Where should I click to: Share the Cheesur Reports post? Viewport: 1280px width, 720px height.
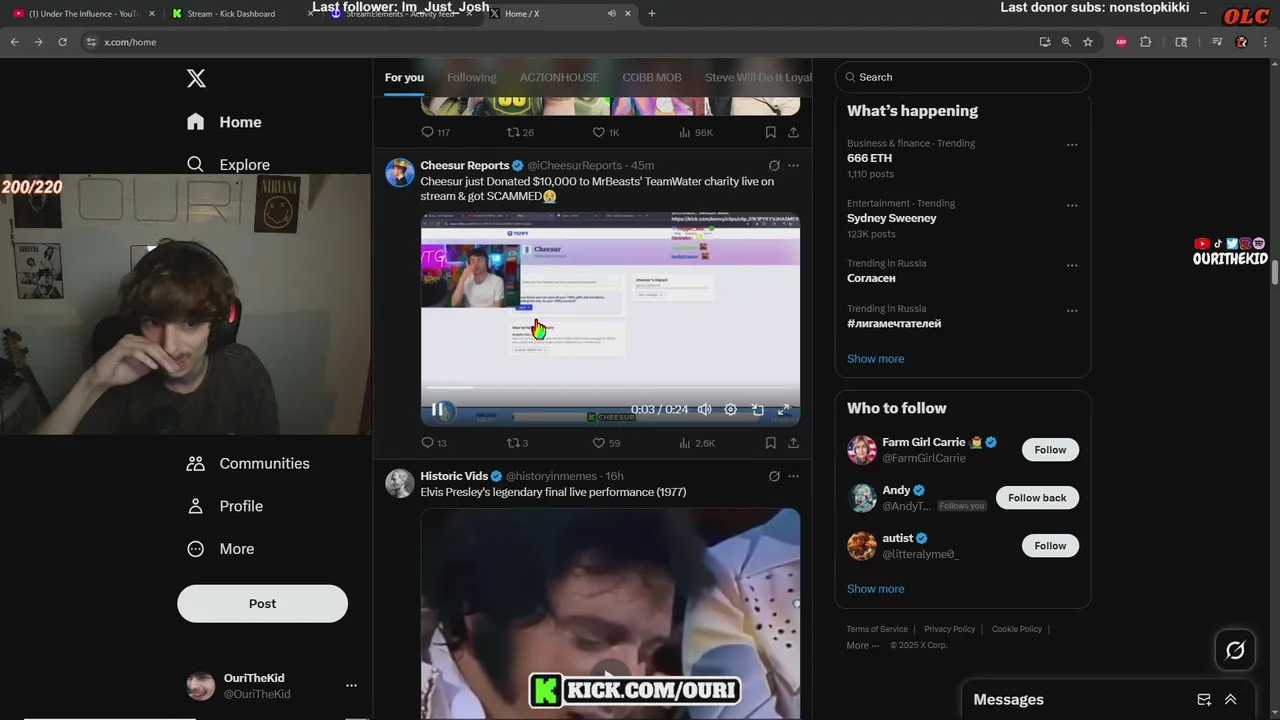(x=793, y=443)
